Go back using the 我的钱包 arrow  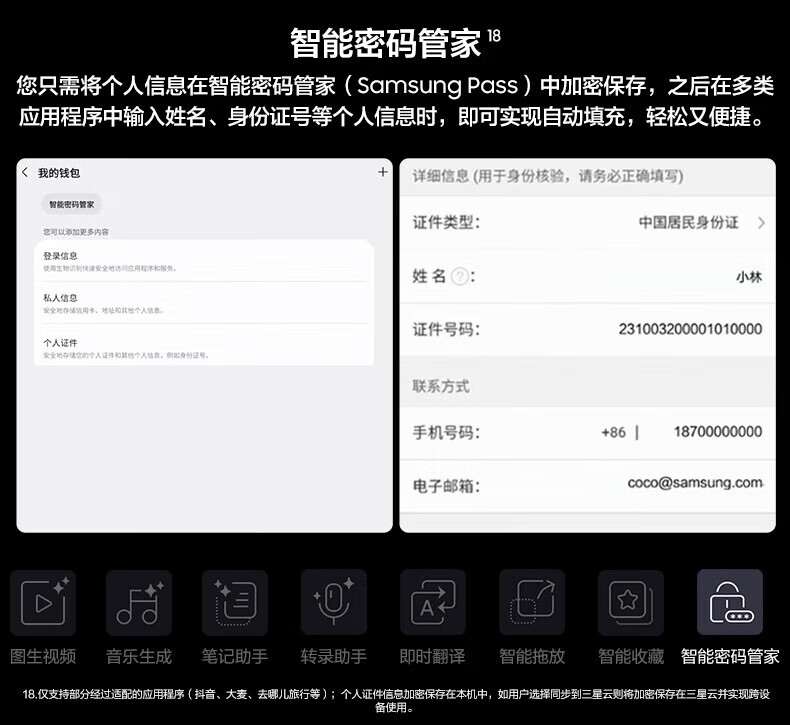pyautogui.click(x=26, y=173)
